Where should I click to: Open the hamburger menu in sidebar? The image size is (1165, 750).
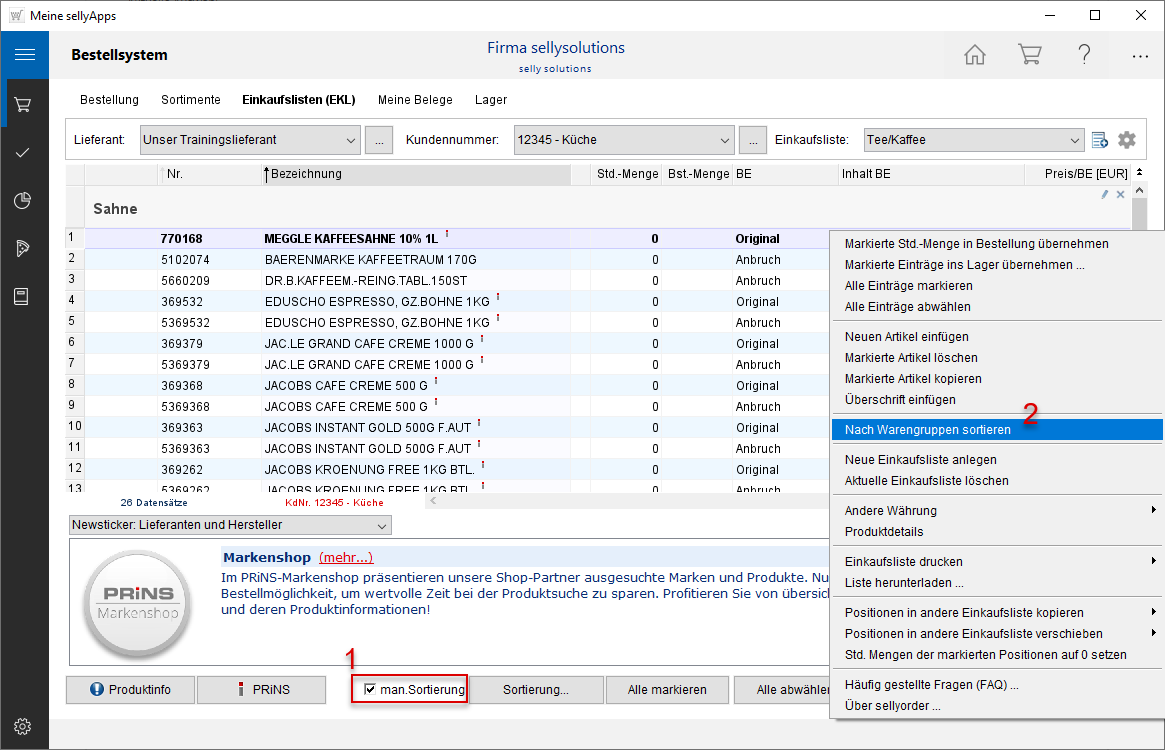click(24, 55)
